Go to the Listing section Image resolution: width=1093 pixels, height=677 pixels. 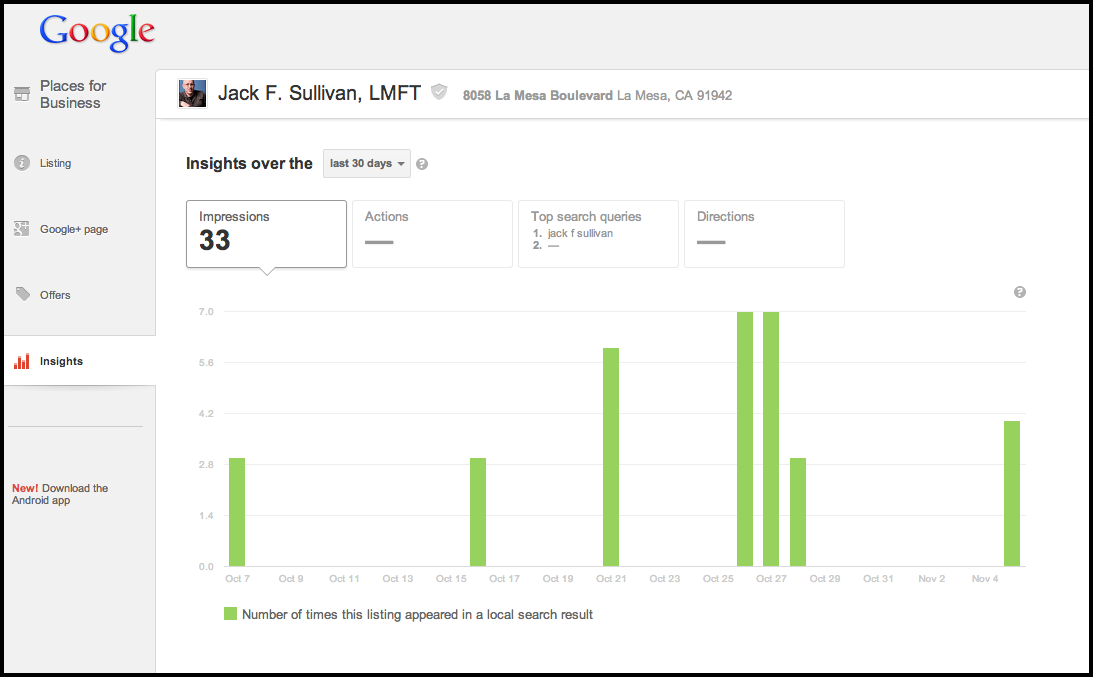[55, 163]
